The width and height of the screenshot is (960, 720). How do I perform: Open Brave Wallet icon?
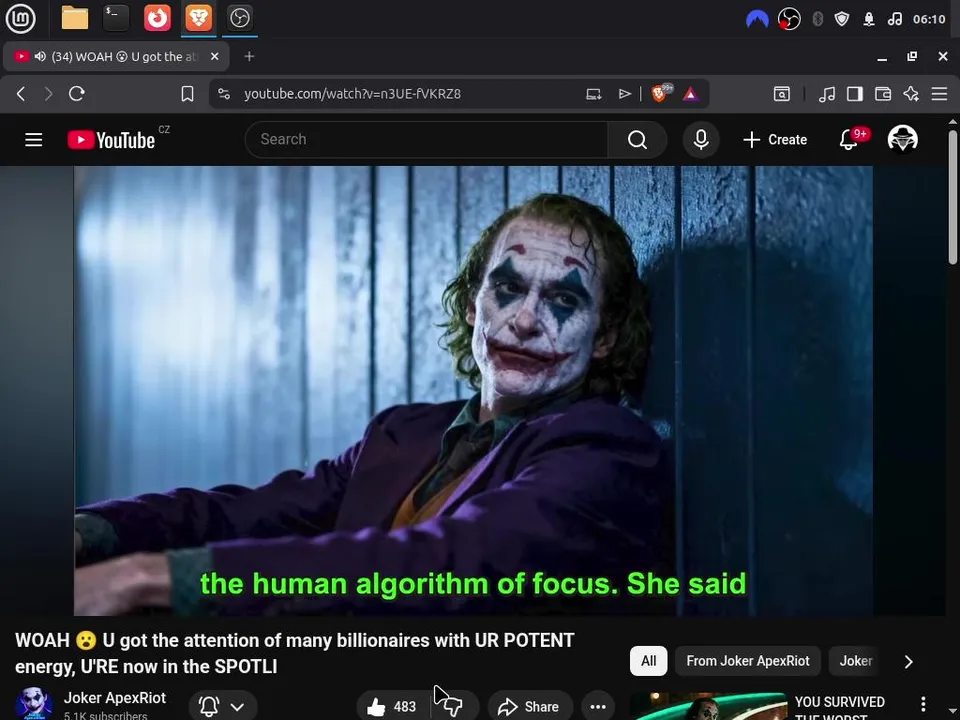point(883,94)
